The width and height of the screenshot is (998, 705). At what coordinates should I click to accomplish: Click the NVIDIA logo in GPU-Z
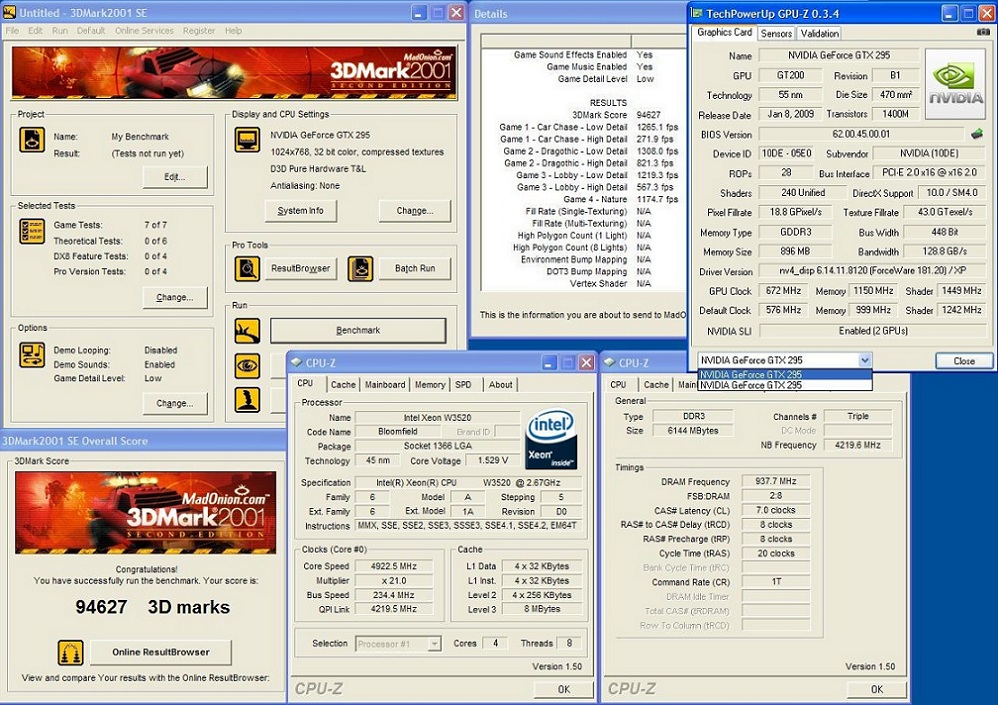(x=955, y=83)
